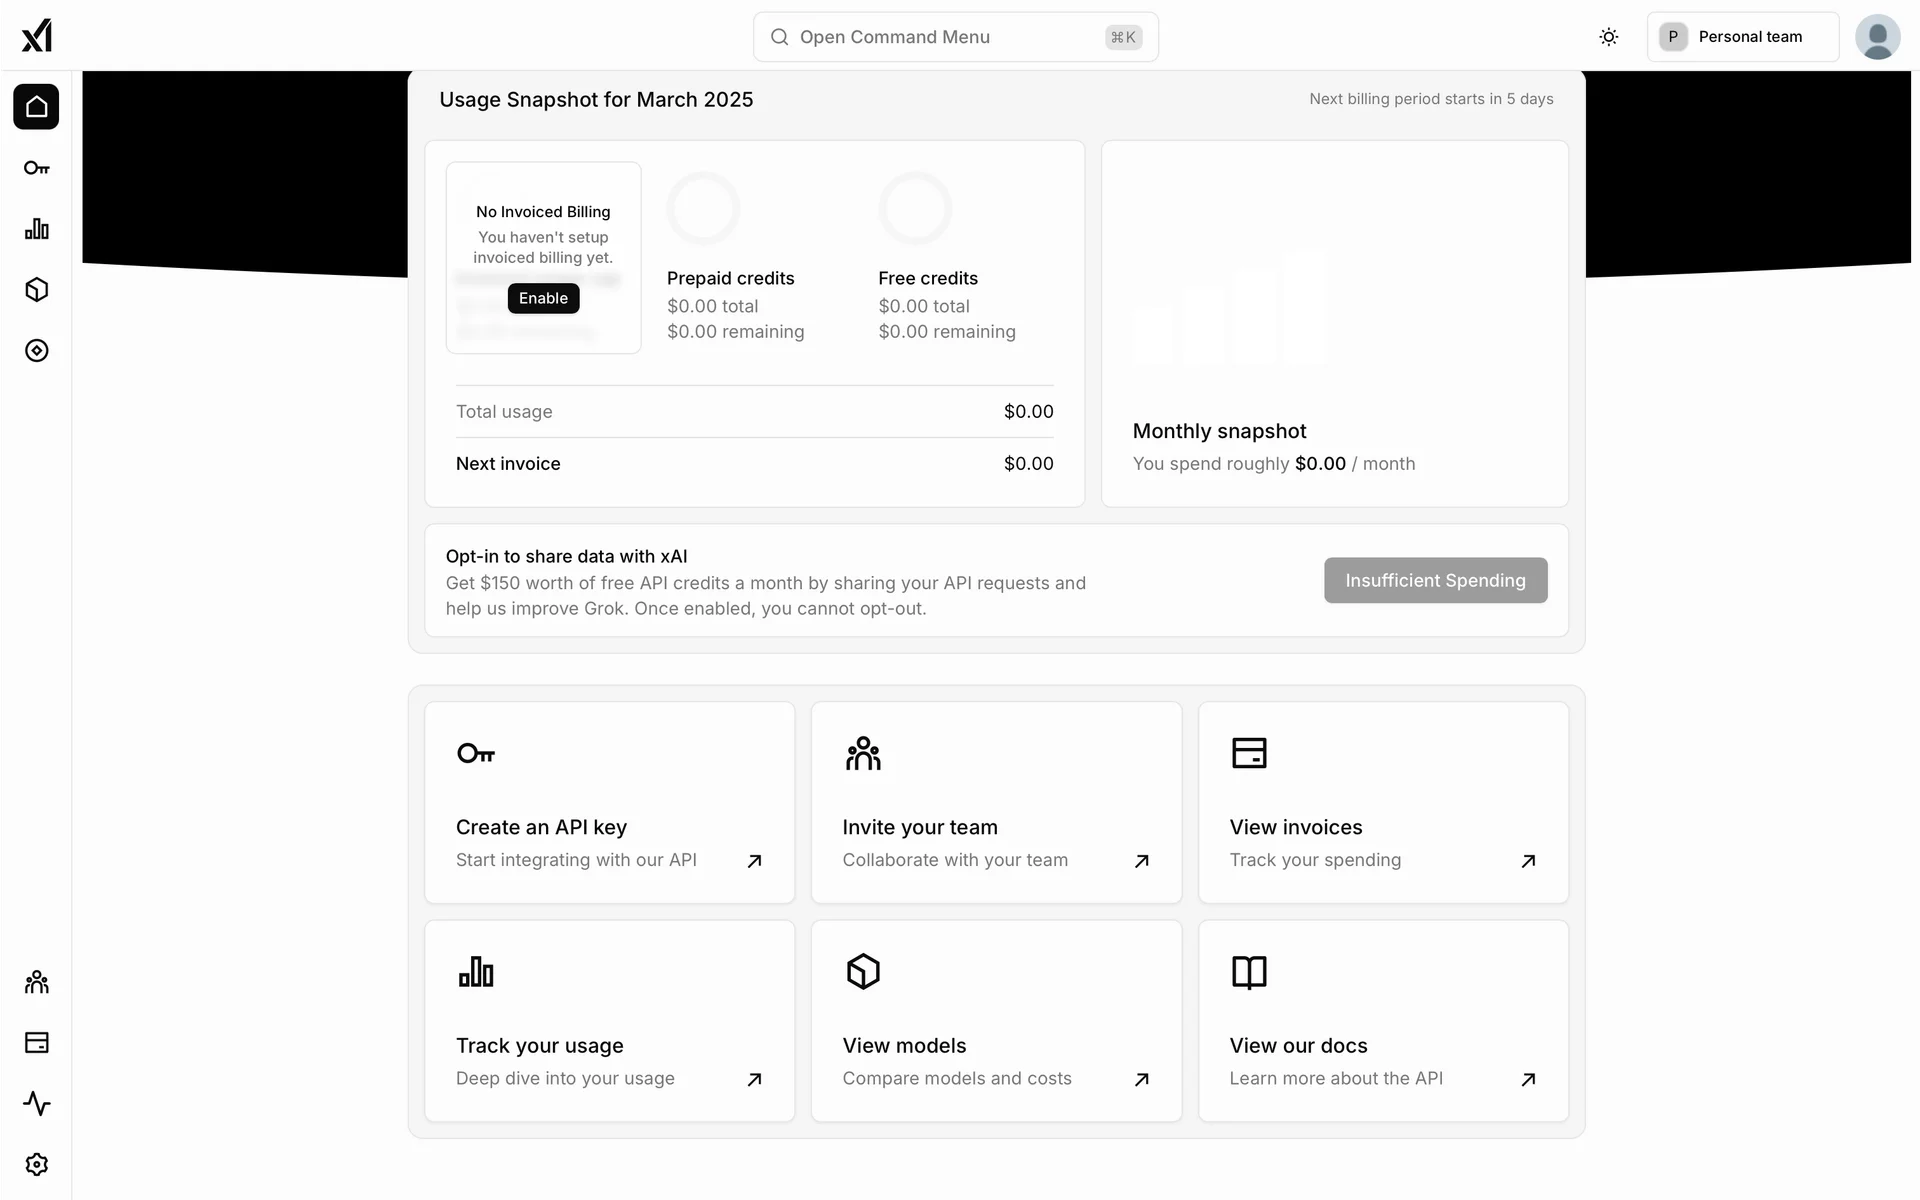Click the Insufficient Spending button
Screen dimensions: 1920x1200
(x=1435, y=580)
